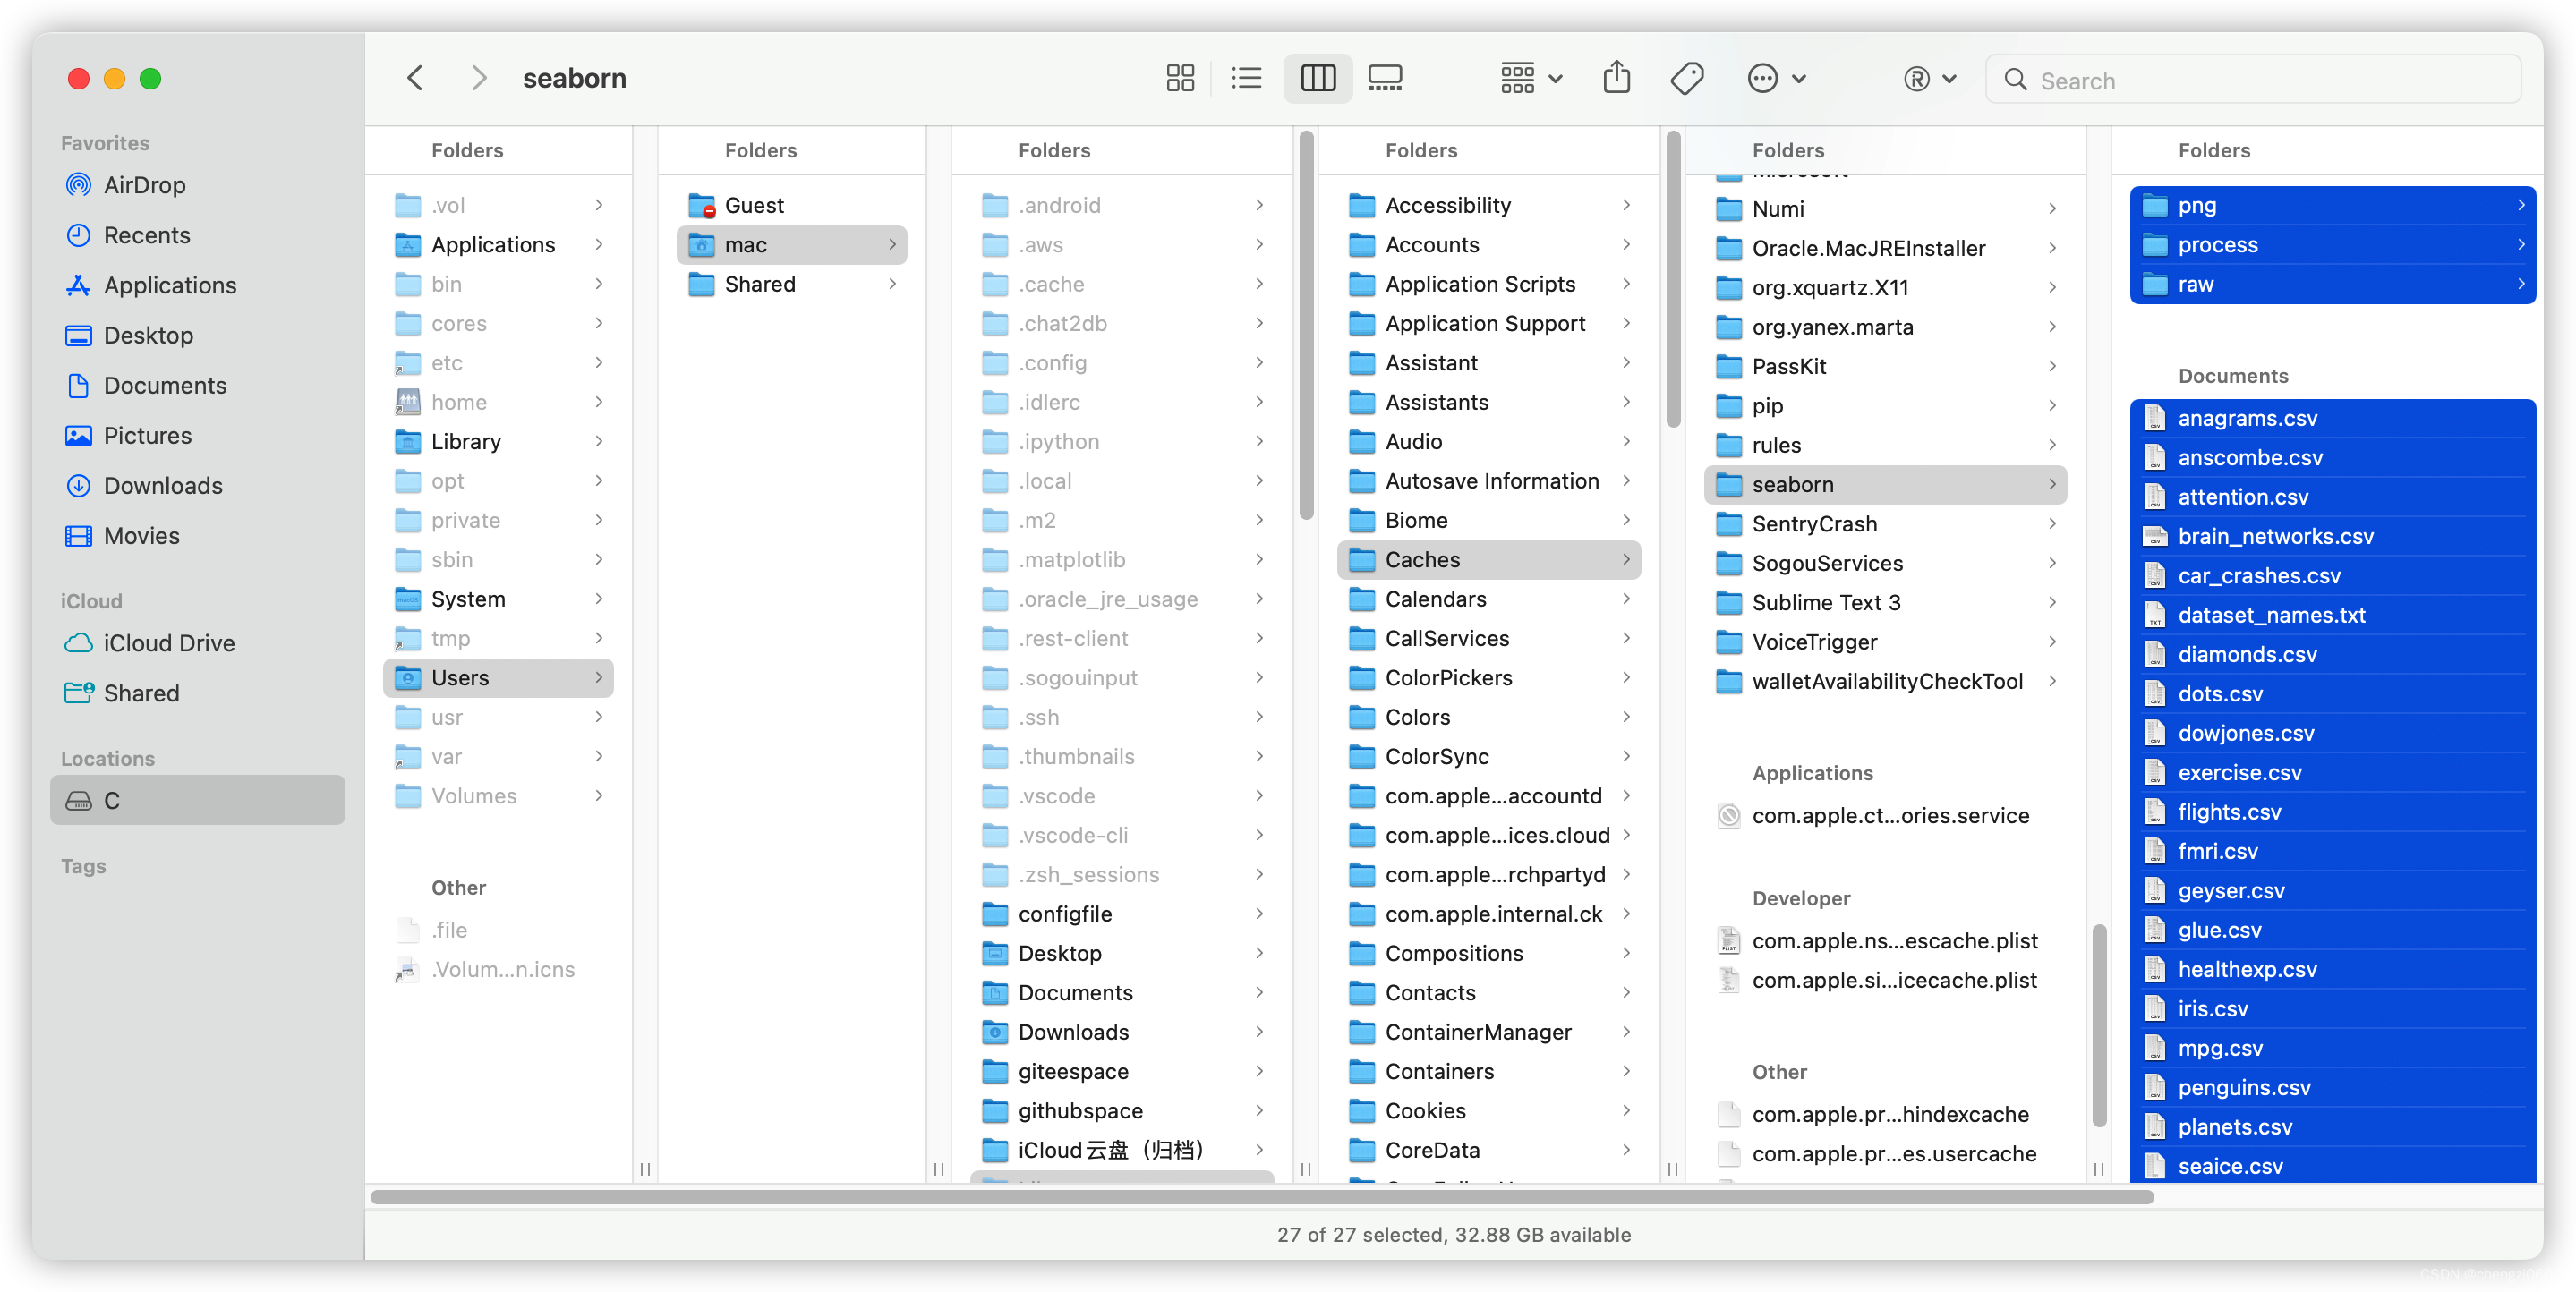This screenshot has height=1292, width=2576.
Task: Go back with the left arrow
Action: [416, 78]
